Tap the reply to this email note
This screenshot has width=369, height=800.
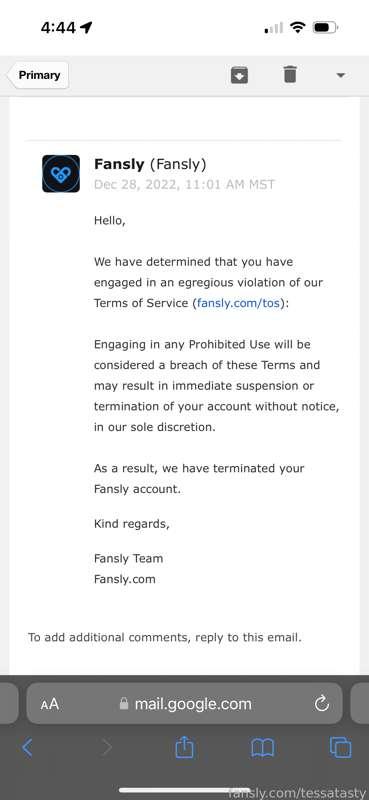coord(165,637)
